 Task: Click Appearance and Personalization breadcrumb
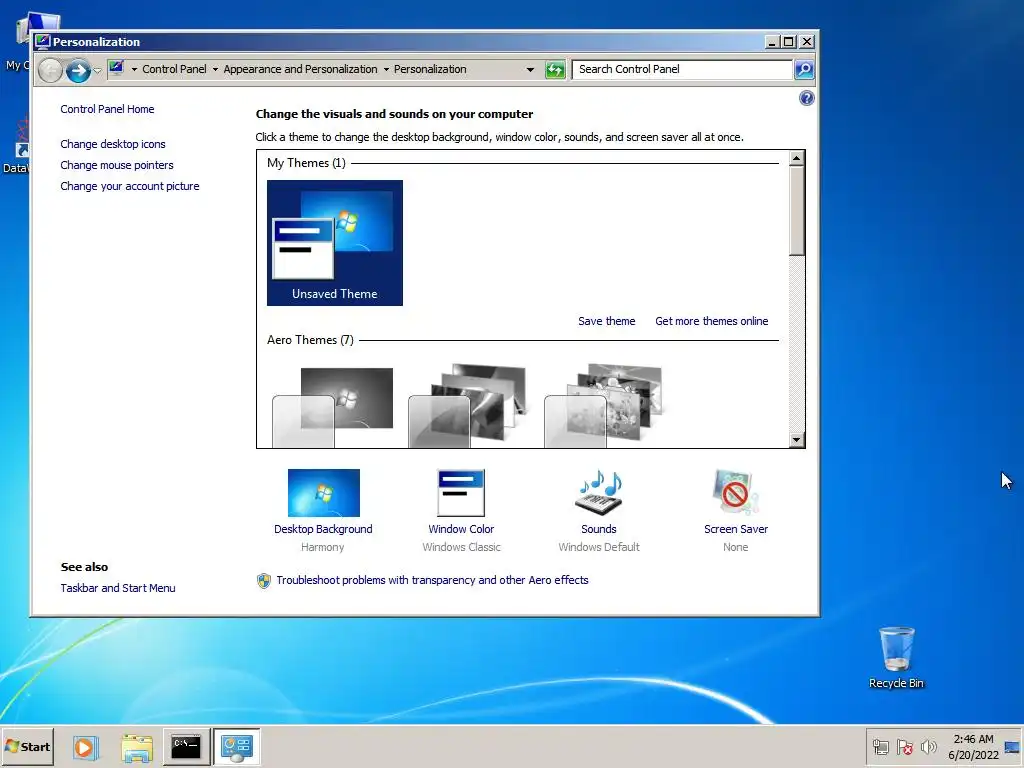click(x=300, y=69)
